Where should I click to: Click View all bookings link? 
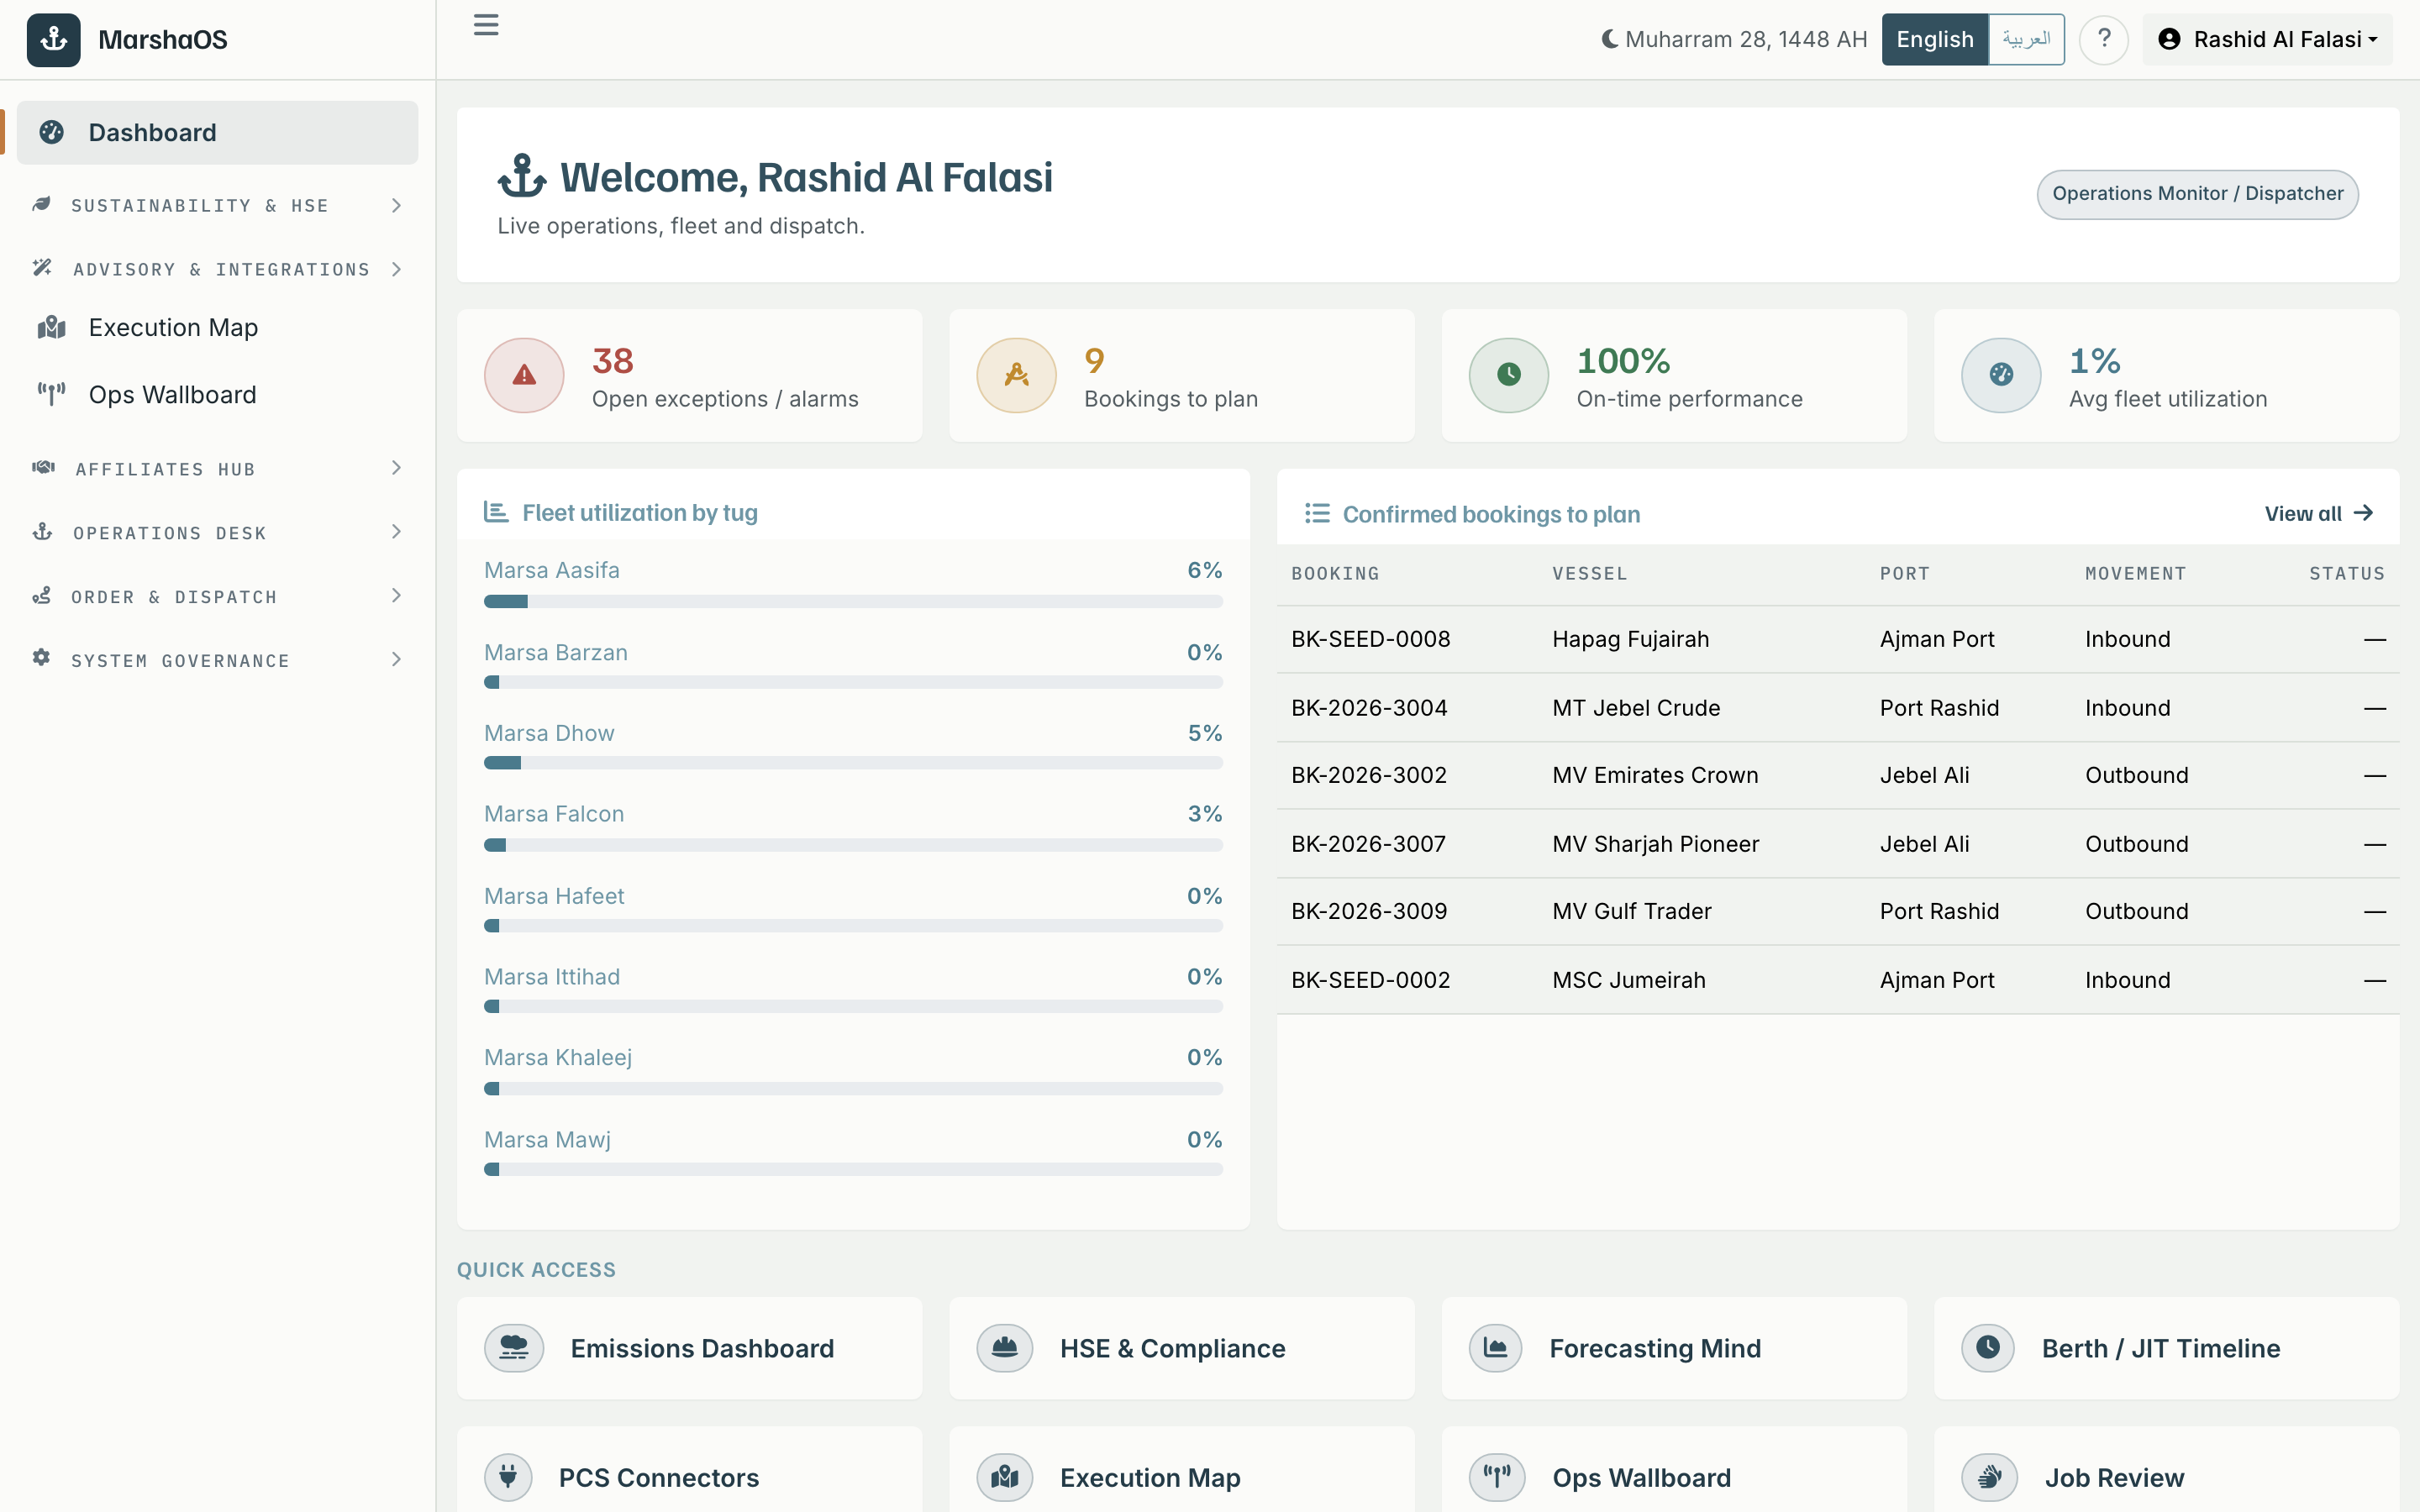point(2318,513)
